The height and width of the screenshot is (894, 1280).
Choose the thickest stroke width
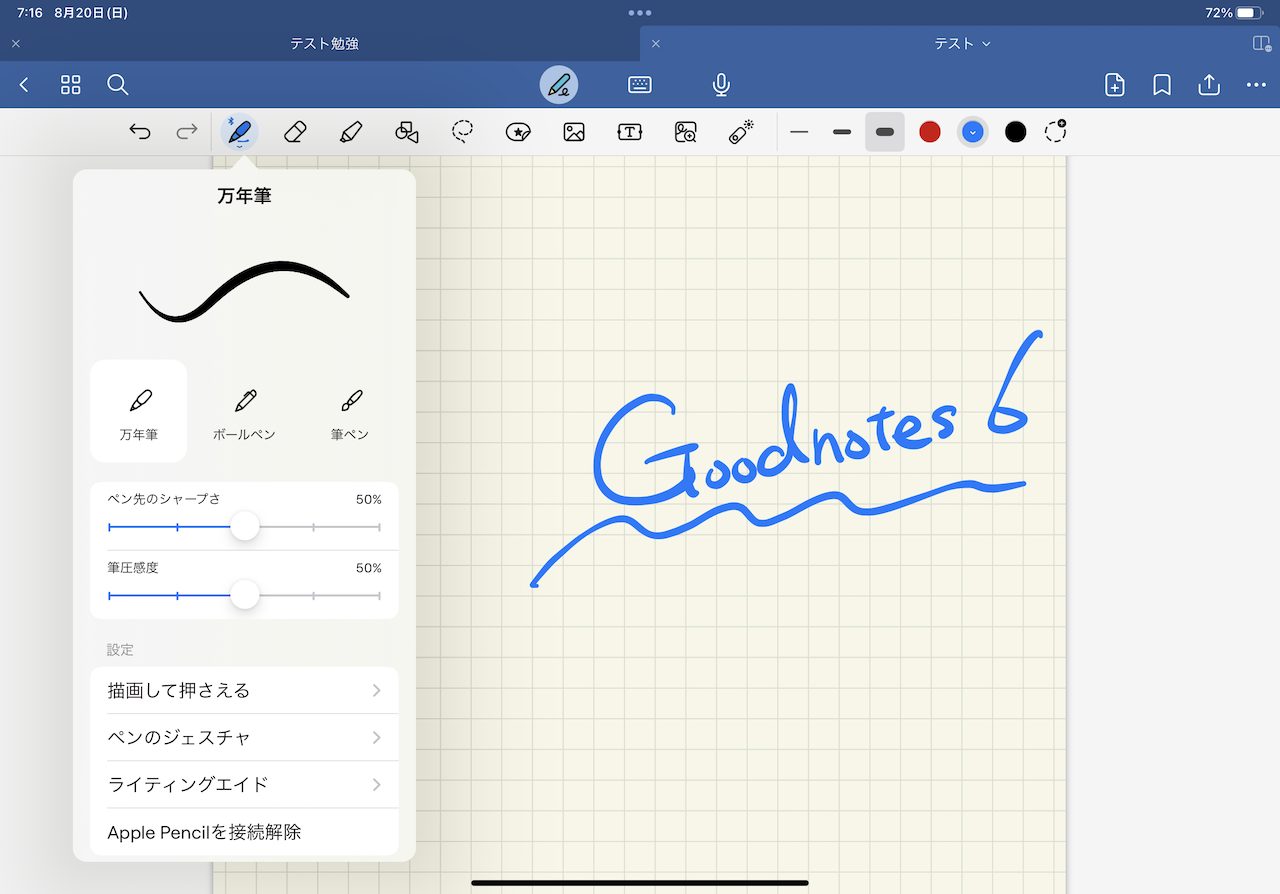click(x=885, y=132)
